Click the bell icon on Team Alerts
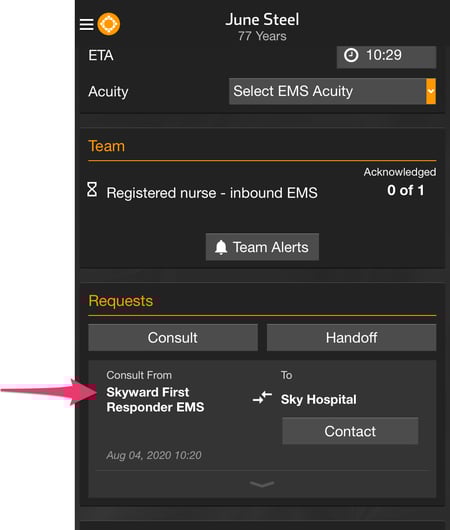This screenshot has height=530, width=450. (x=221, y=247)
